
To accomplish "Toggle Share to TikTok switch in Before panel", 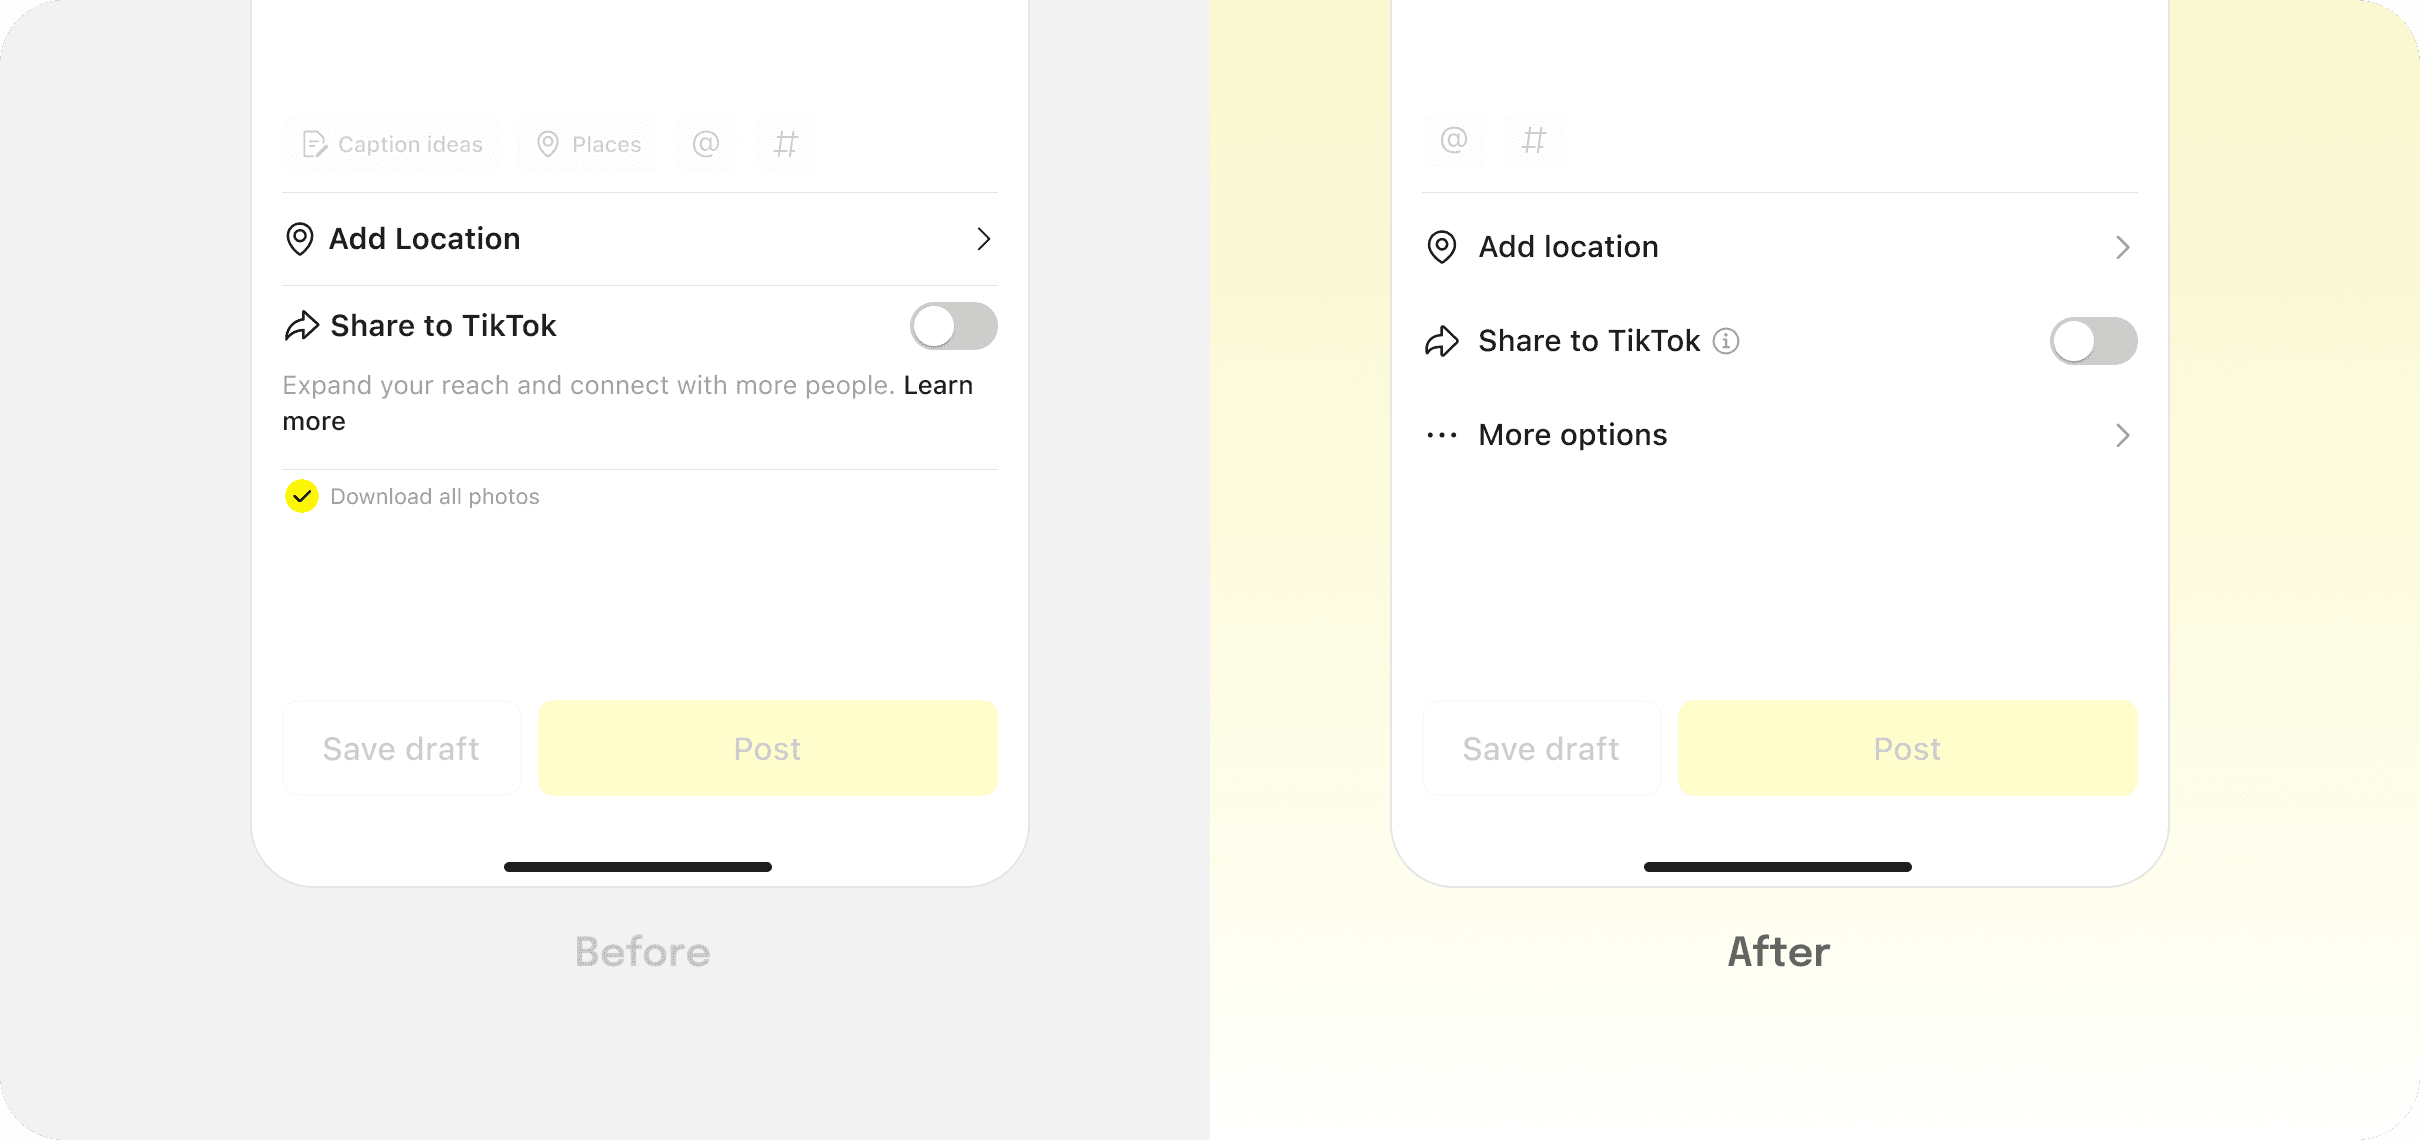I will 954,326.
